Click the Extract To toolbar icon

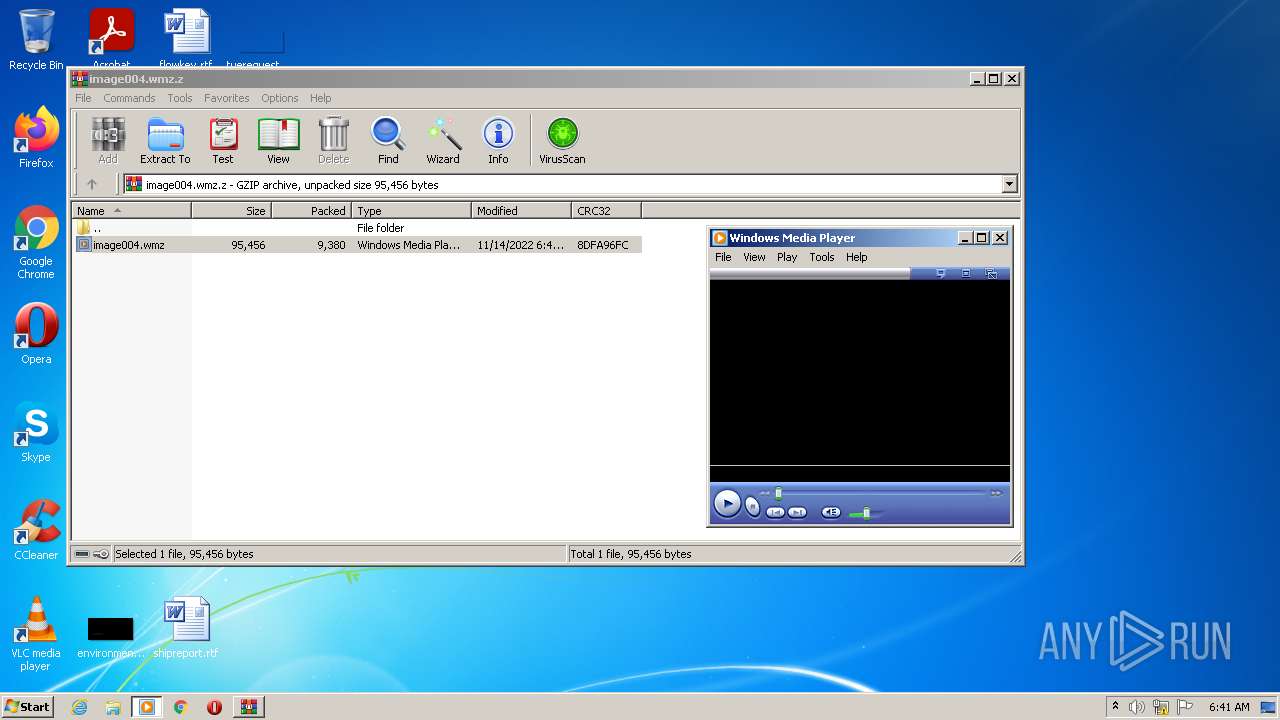point(165,141)
